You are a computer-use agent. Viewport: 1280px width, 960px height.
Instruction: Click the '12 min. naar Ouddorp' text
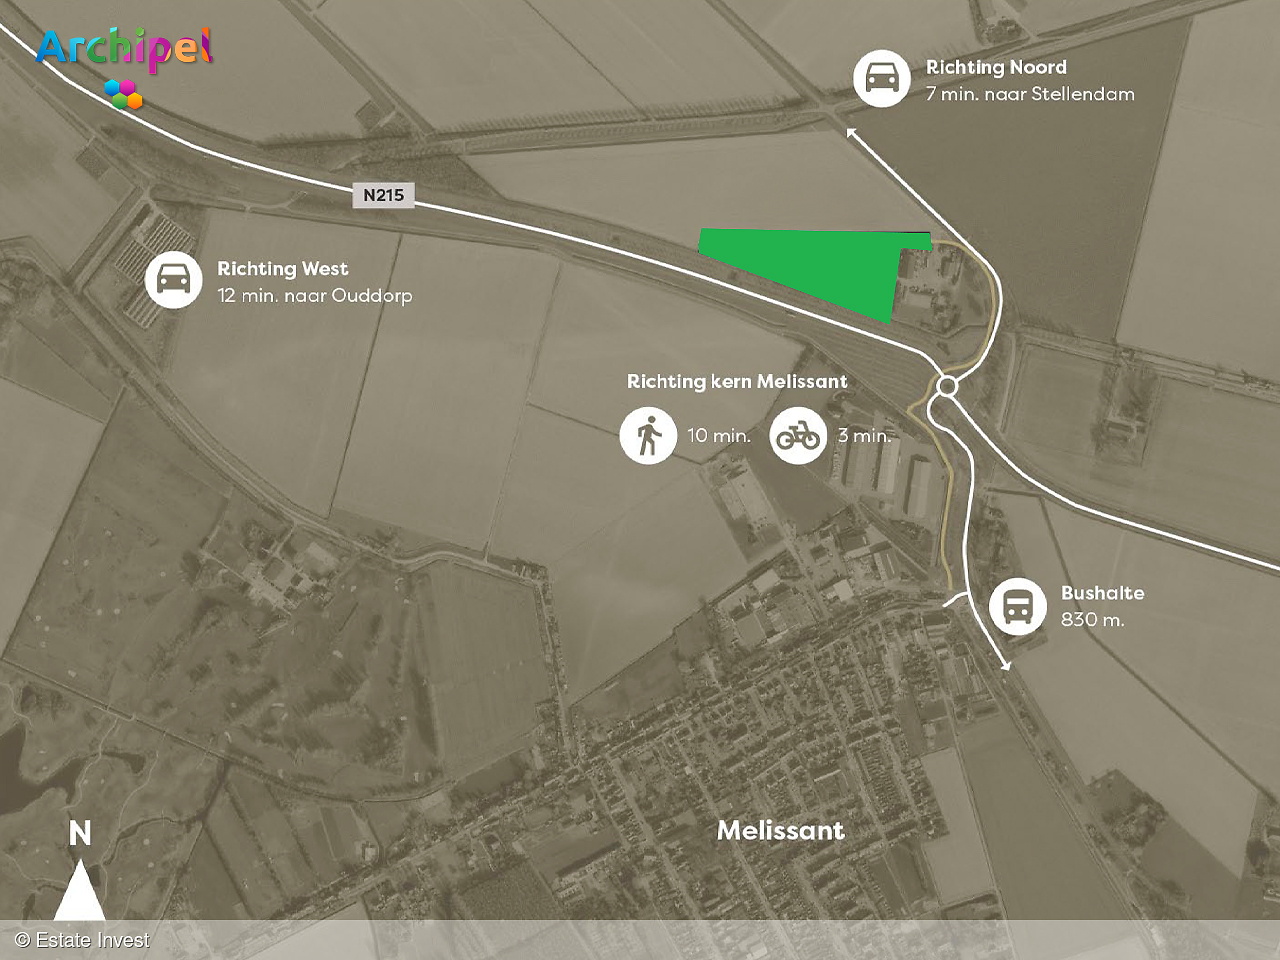[x=315, y=296]
